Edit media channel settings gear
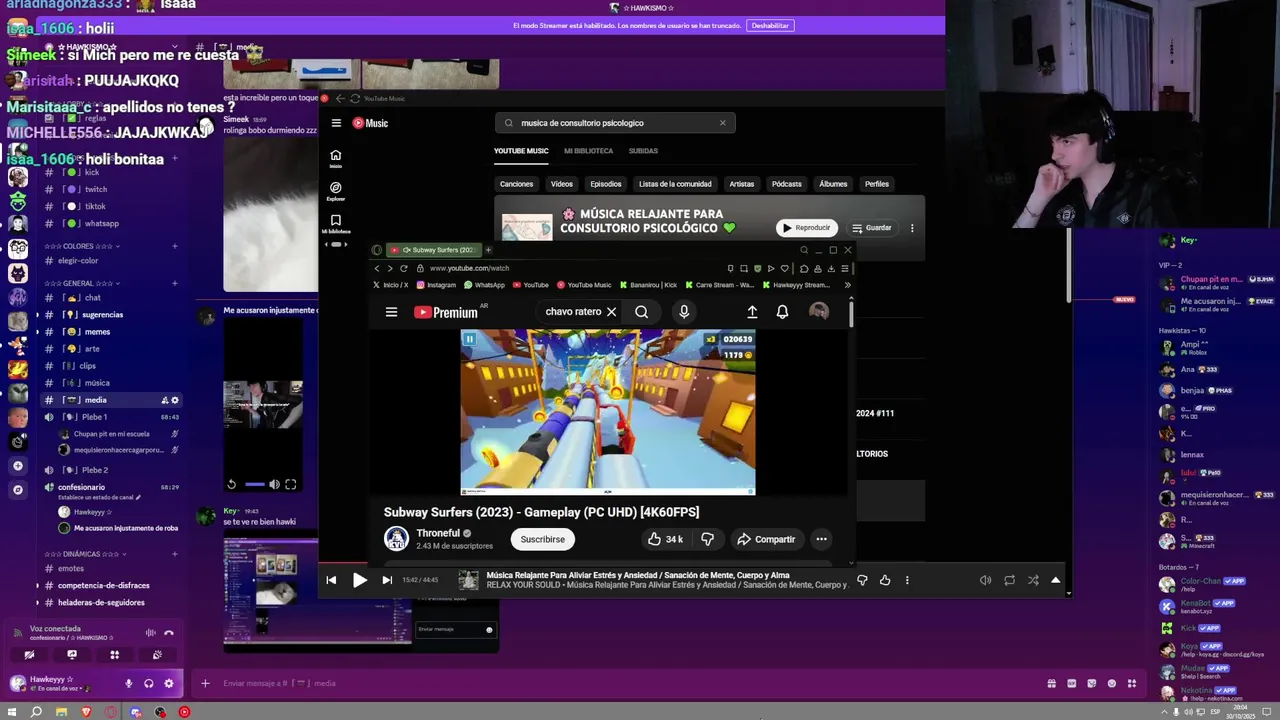Viewport: 1280px width, 720px height. pos(175,400)
